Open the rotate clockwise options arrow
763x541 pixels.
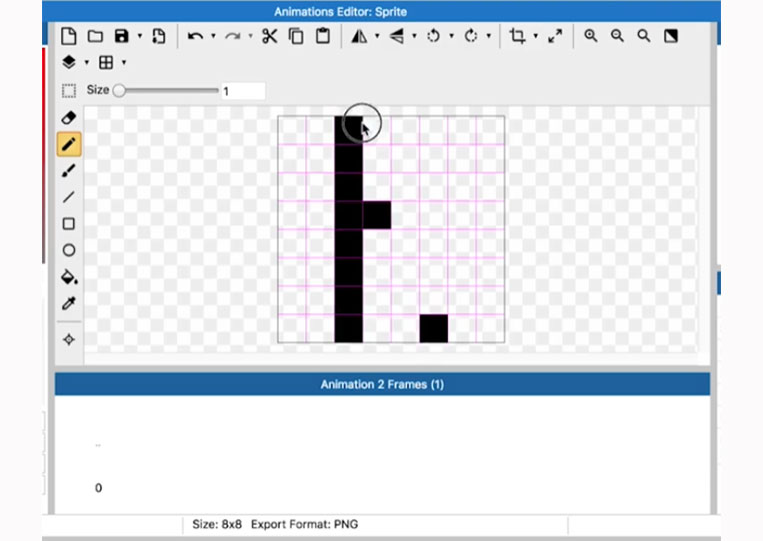click(489, 36)
